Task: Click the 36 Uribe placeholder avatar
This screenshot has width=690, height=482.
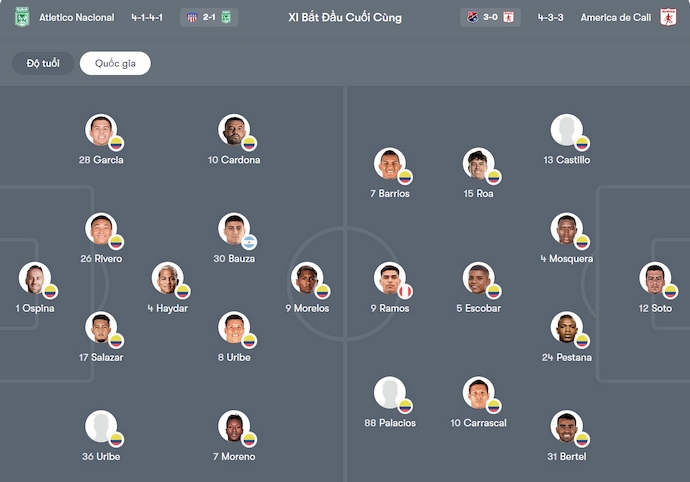Action: pos(100,427)
